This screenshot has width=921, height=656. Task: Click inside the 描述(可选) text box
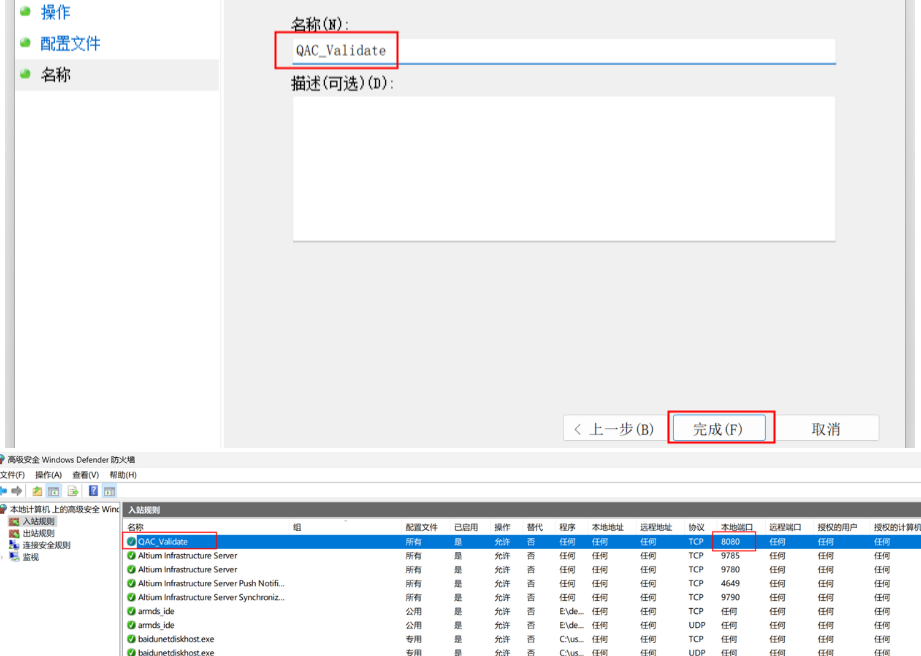pos(563,168)
